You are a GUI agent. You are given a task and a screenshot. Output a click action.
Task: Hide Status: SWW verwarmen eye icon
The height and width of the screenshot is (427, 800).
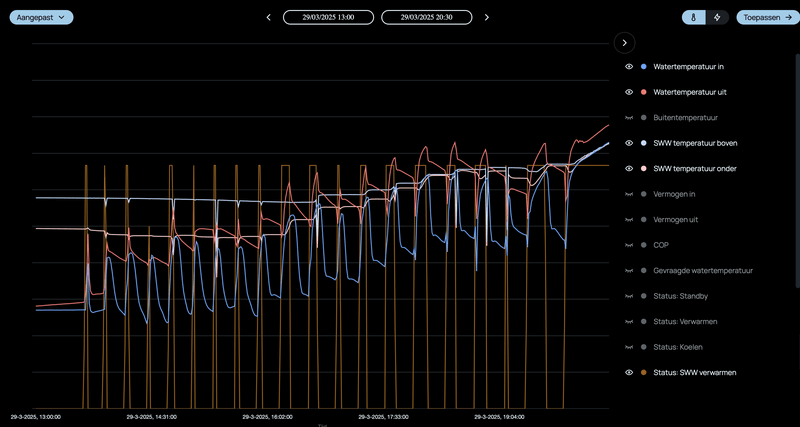point(629,373)
